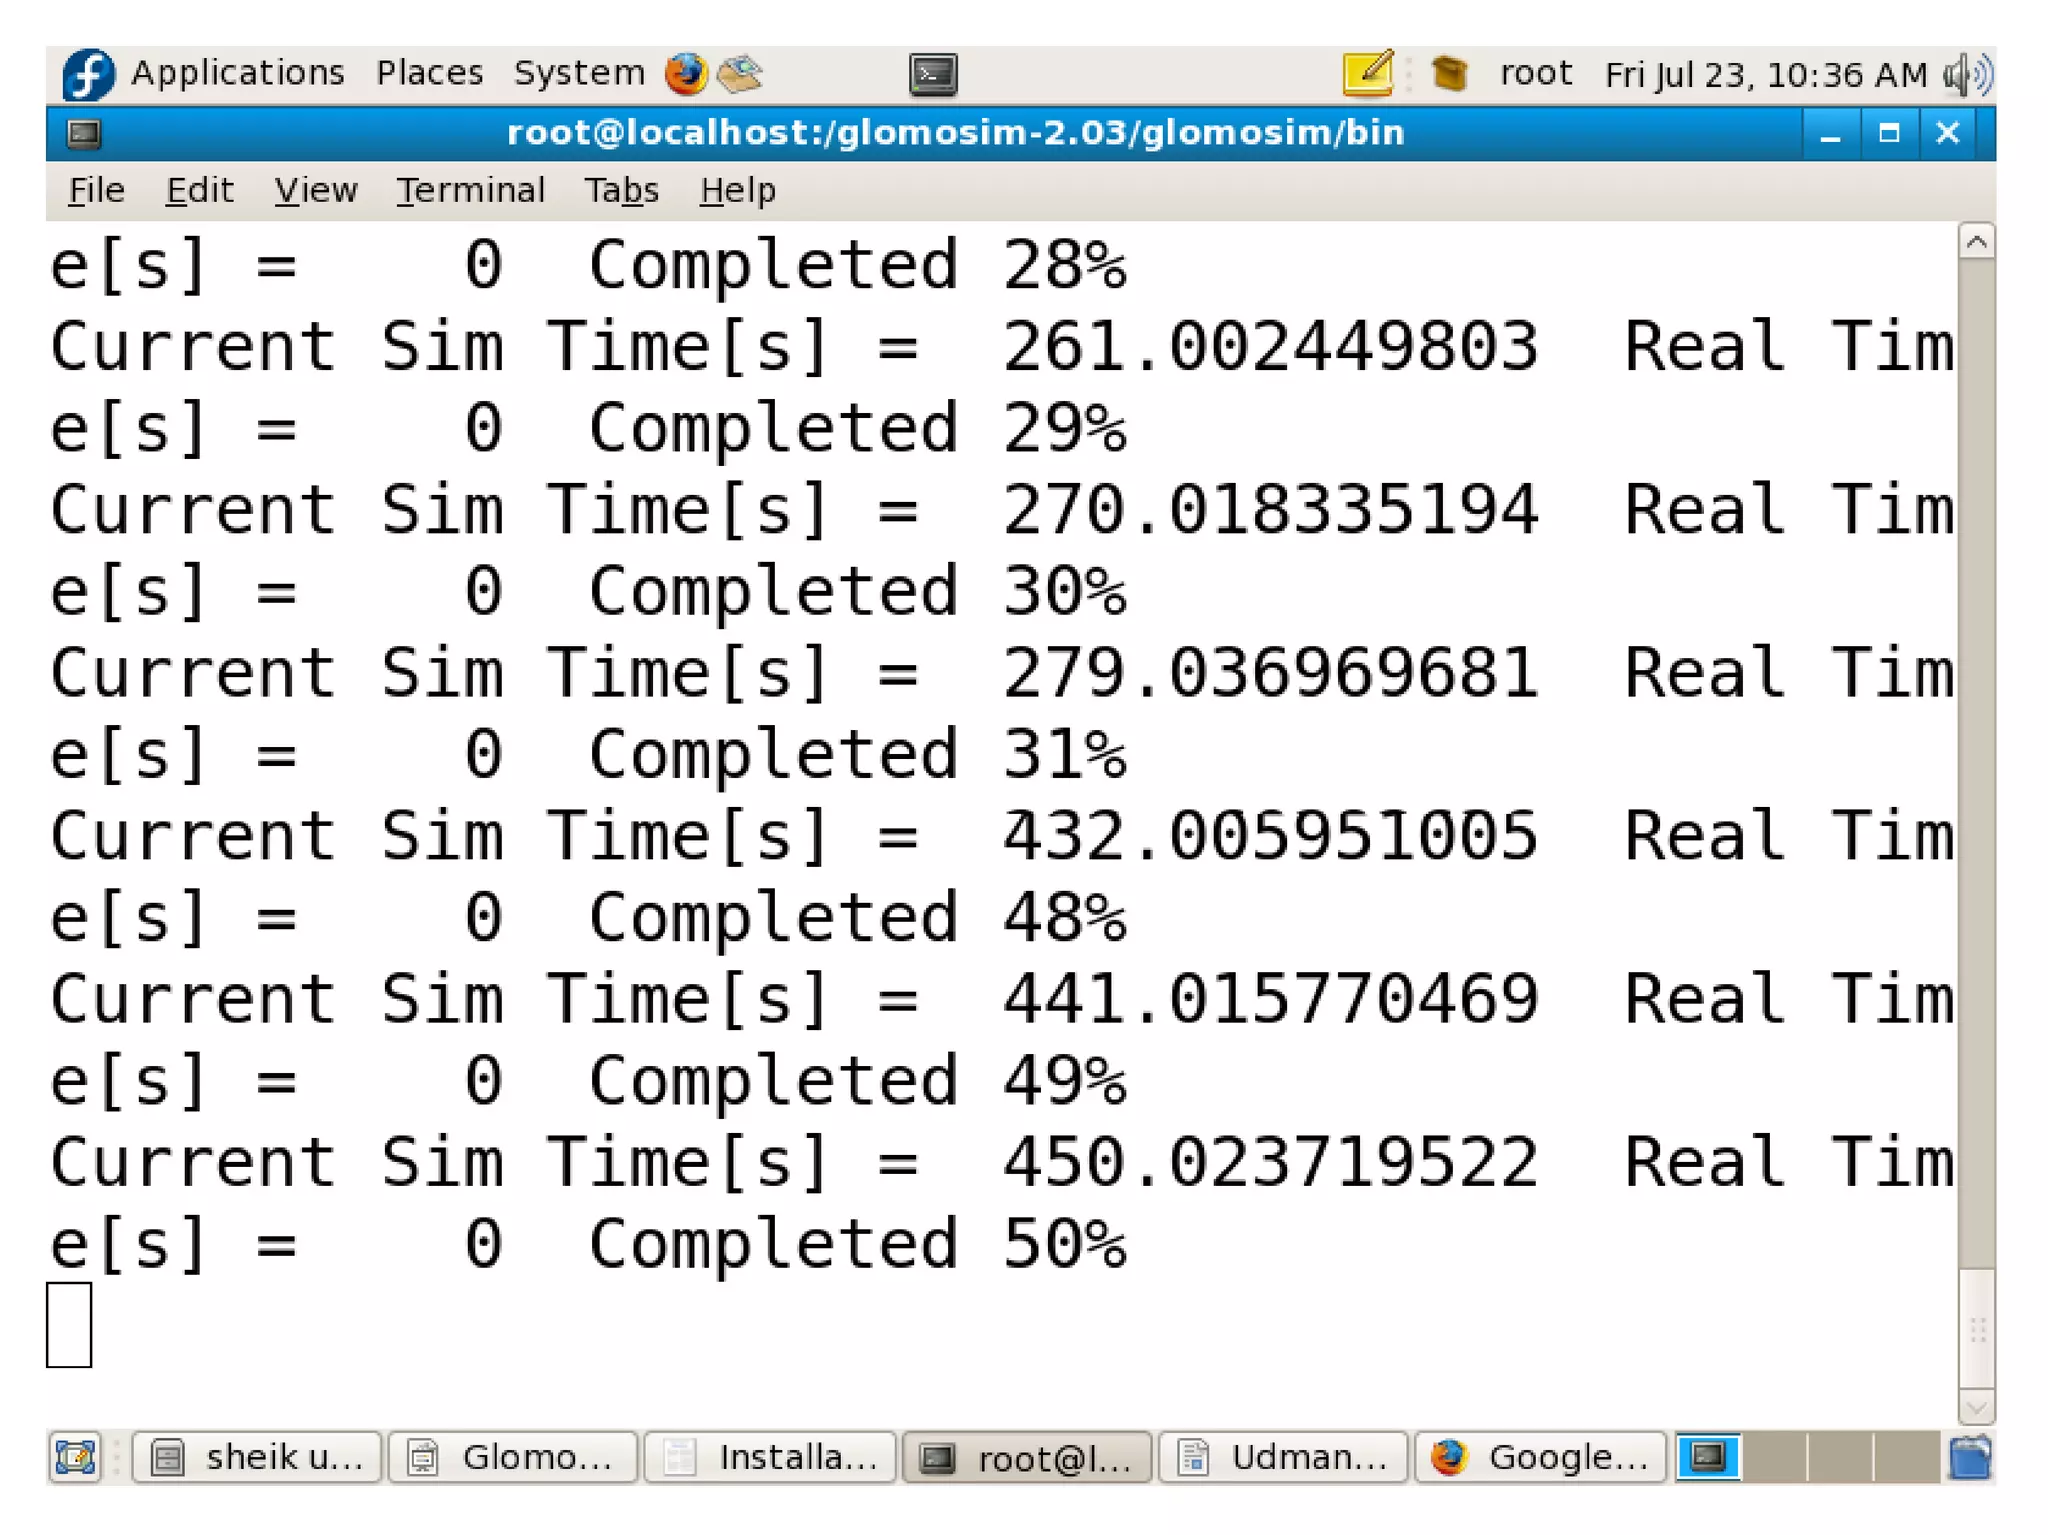Viewport: 2048px width, 1535px height.
Task: Click the date and time clock
Action: (x=1765, y=74)
